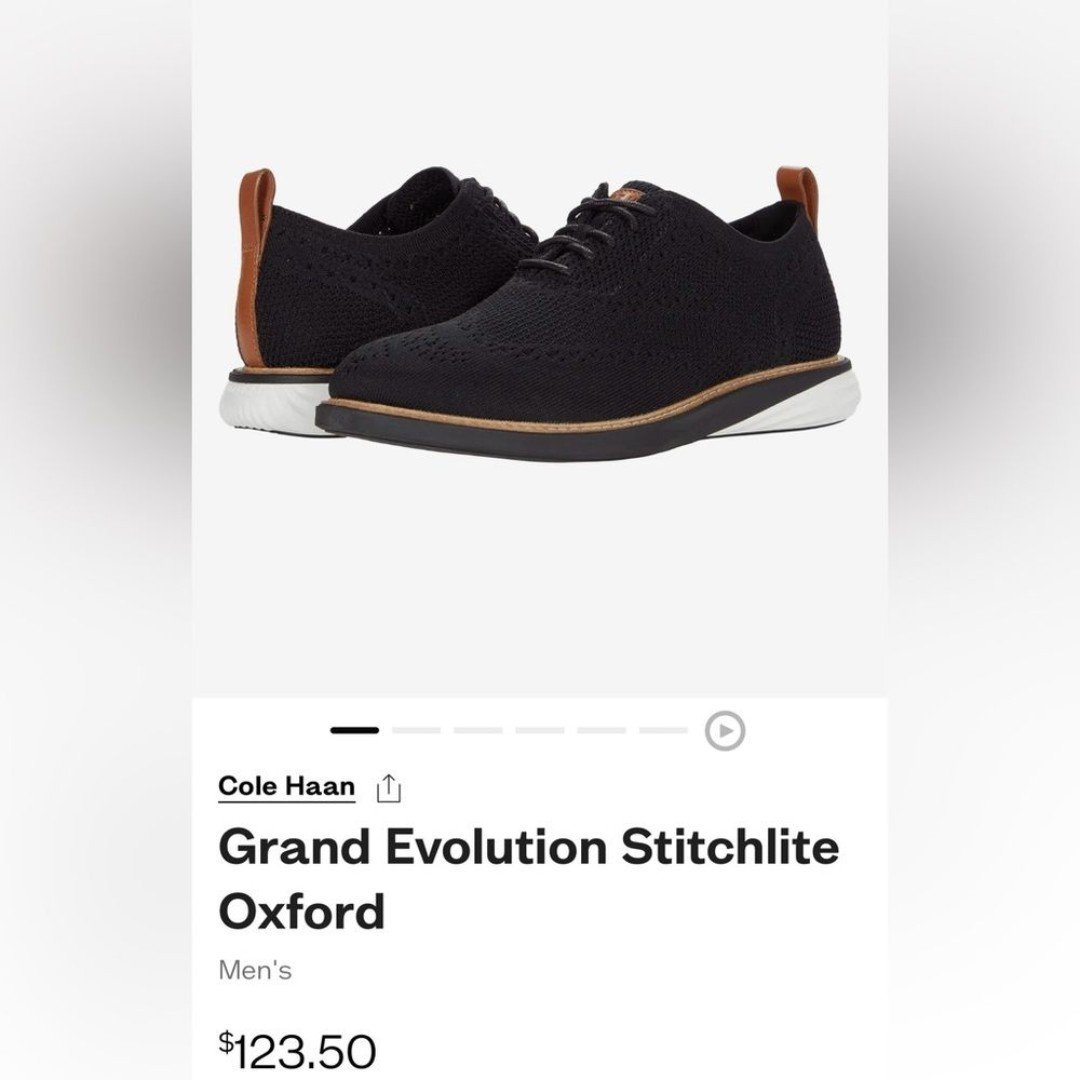Viewport: 1080px width, 1080px height.
Task: Switch to the fifth carousel image indicator
Action: 601,730
